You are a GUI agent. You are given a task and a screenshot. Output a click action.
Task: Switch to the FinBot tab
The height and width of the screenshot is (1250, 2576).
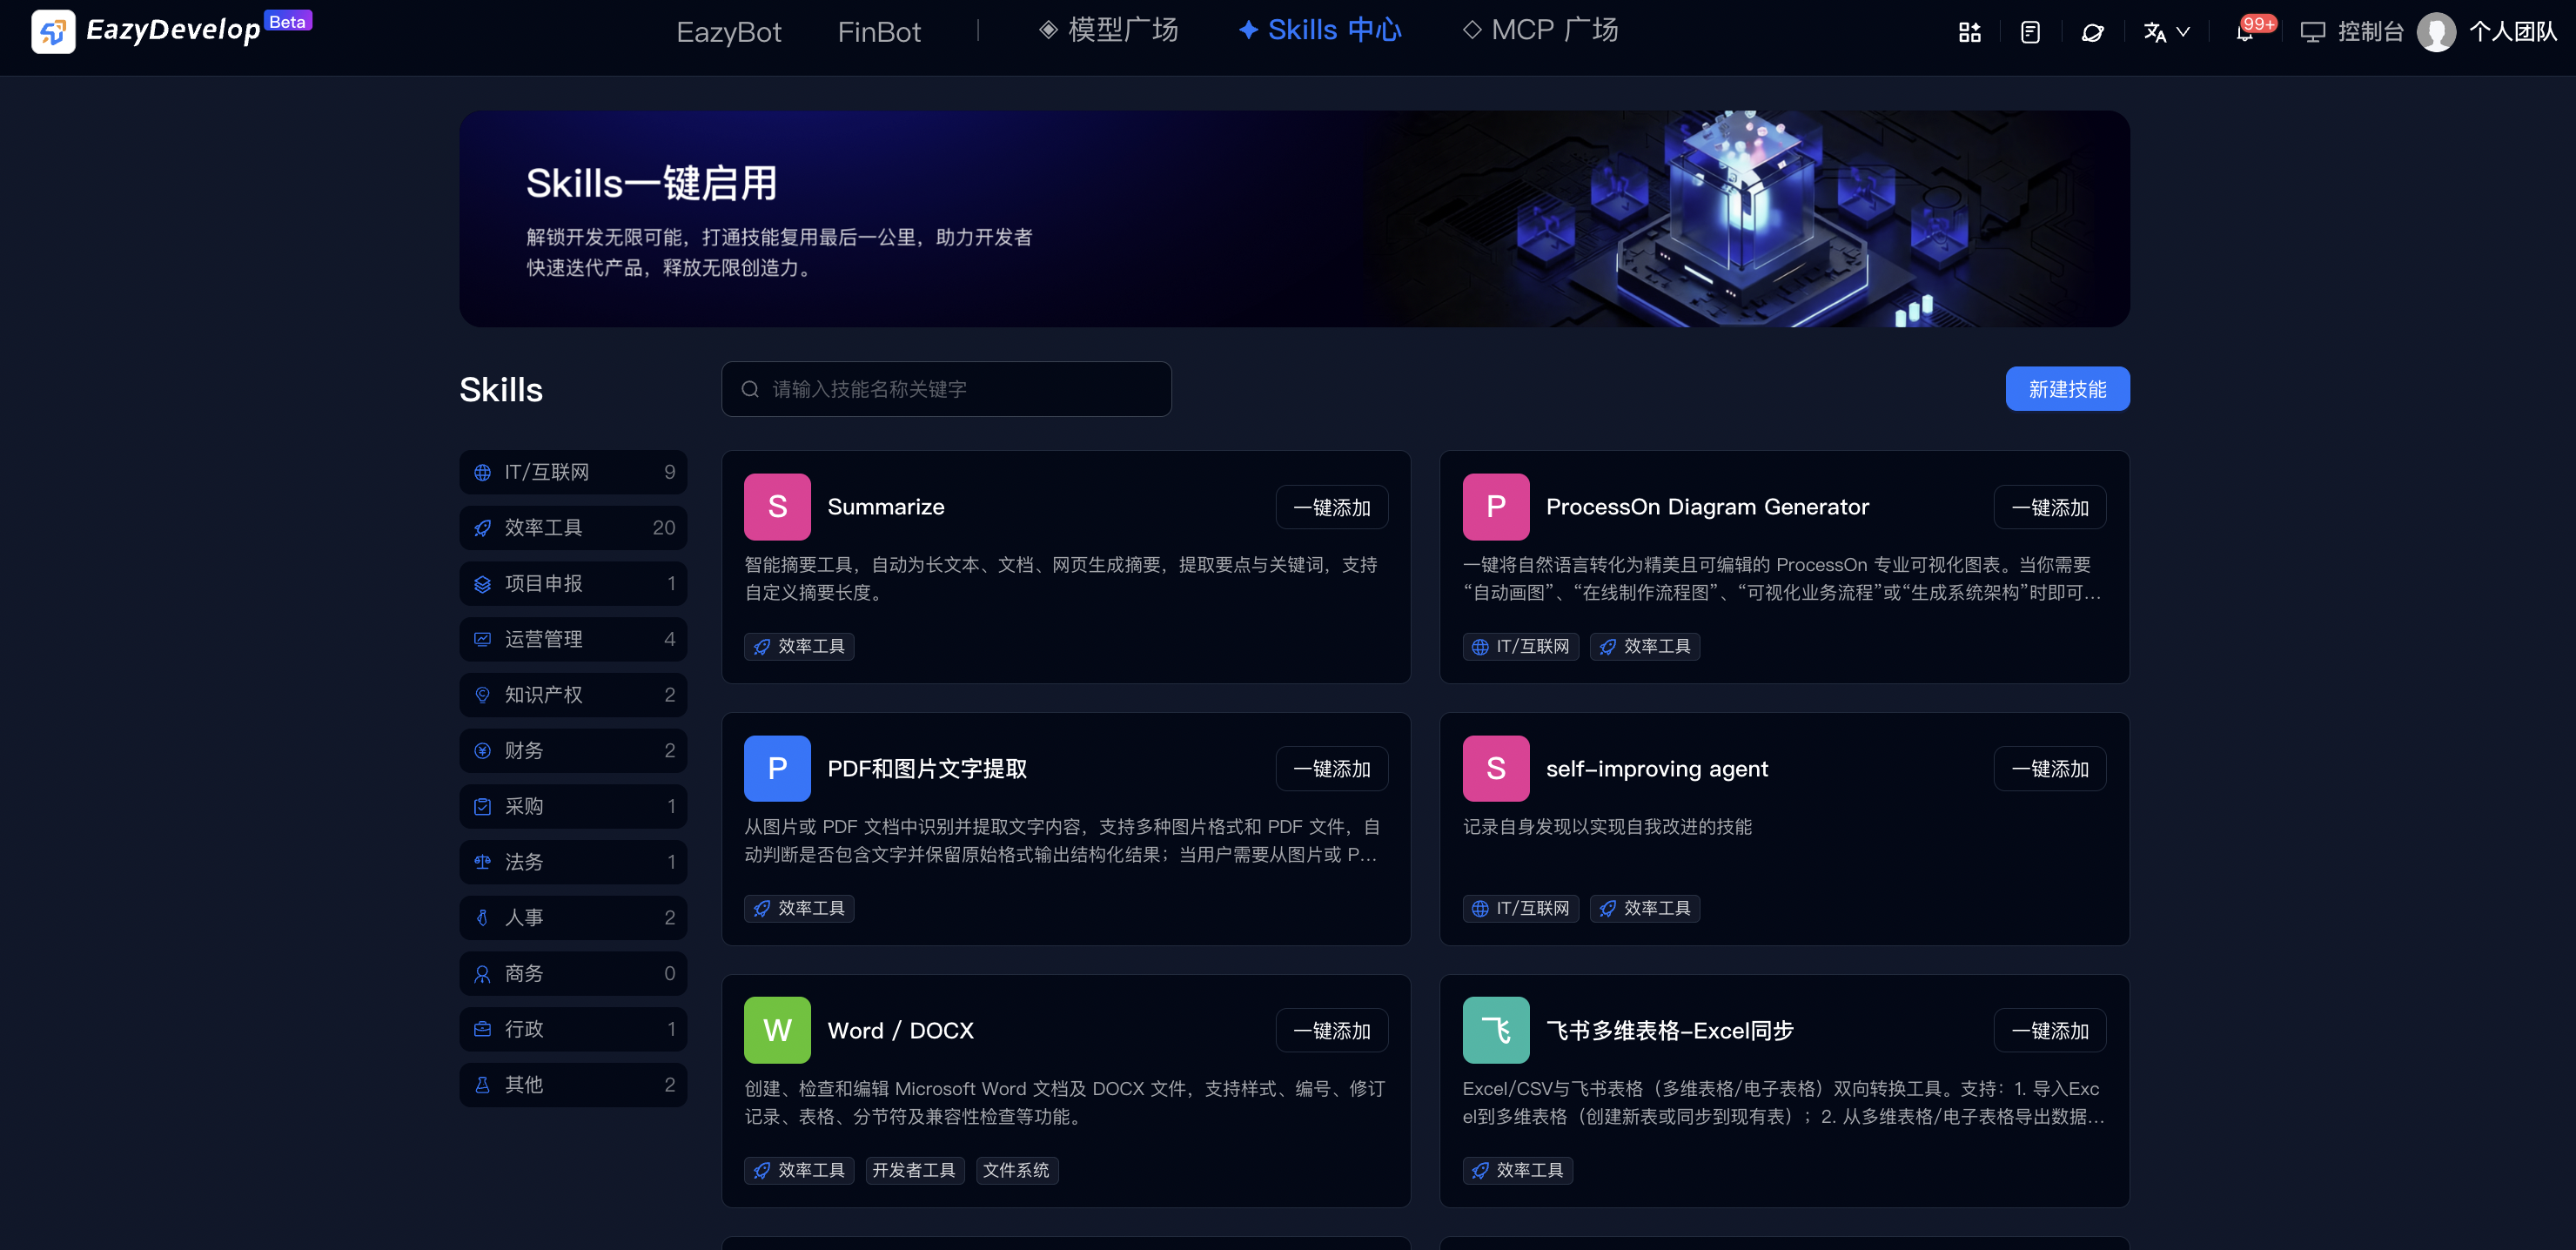coord(878,32)
